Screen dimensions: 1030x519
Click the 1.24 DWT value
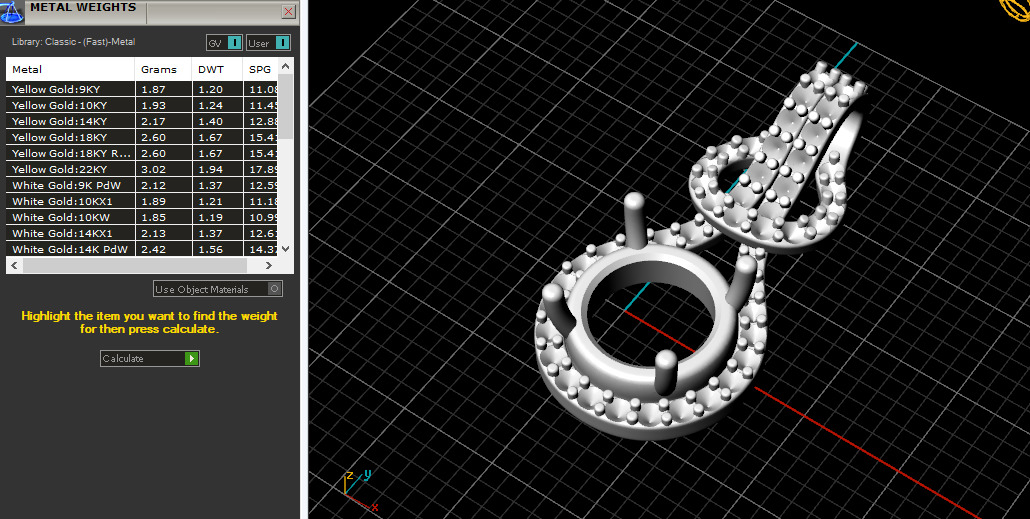coord(210,105)
